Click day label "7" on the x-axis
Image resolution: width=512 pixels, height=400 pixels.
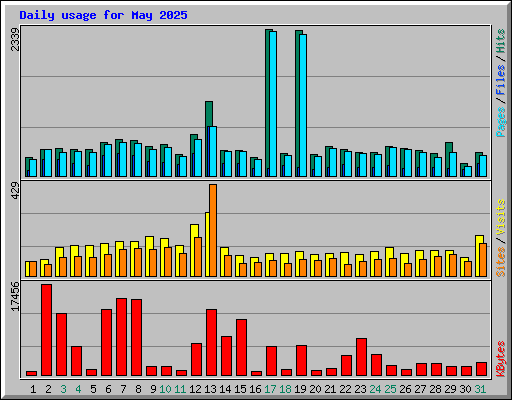123,389
